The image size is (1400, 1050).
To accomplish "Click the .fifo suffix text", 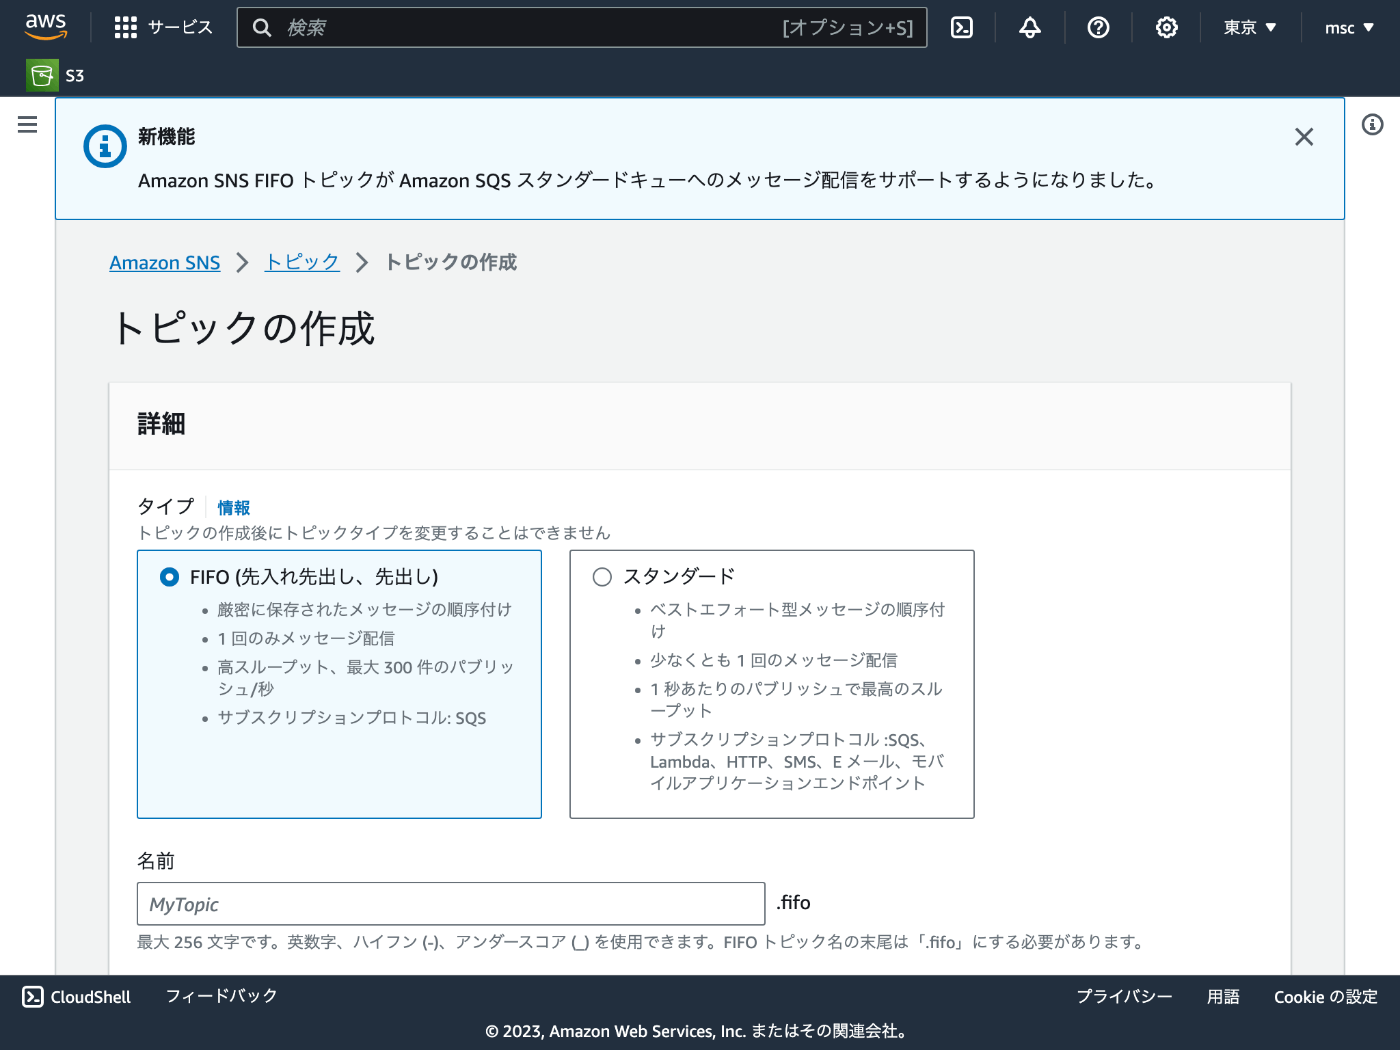I will coord(794,903).
